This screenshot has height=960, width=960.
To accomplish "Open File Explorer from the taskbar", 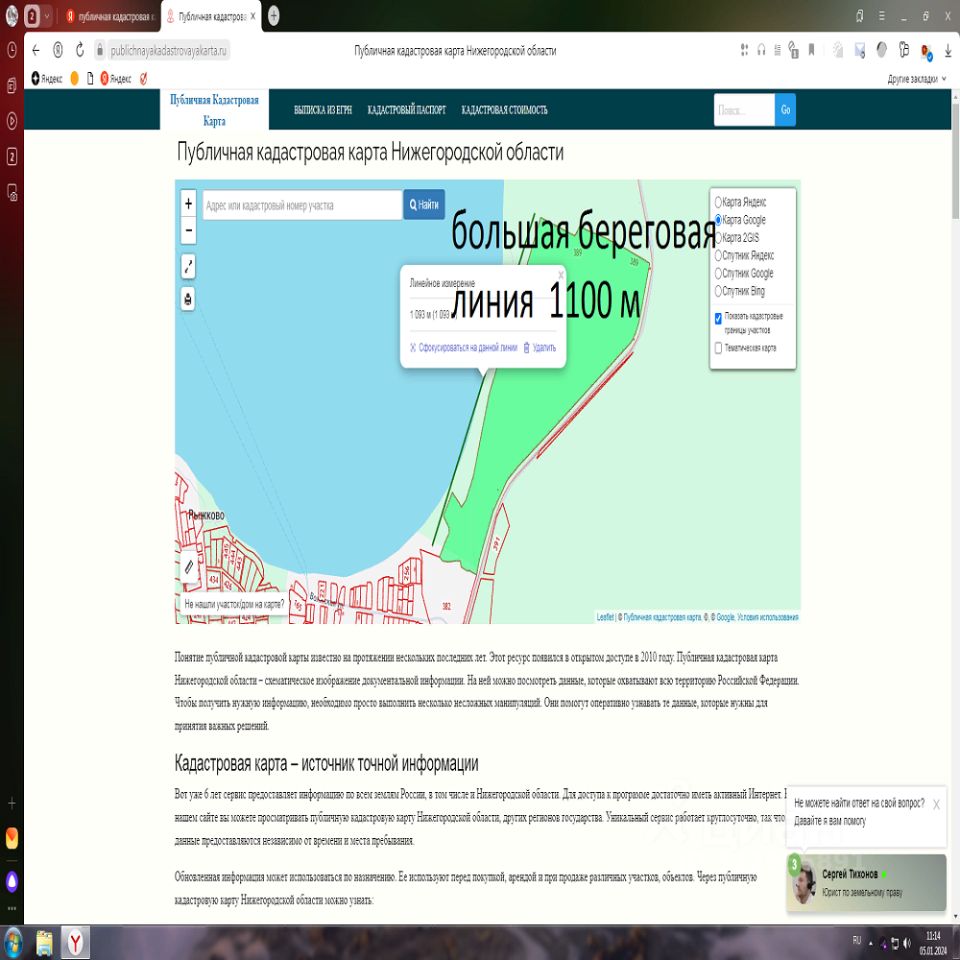I will (x=44, y=943).
